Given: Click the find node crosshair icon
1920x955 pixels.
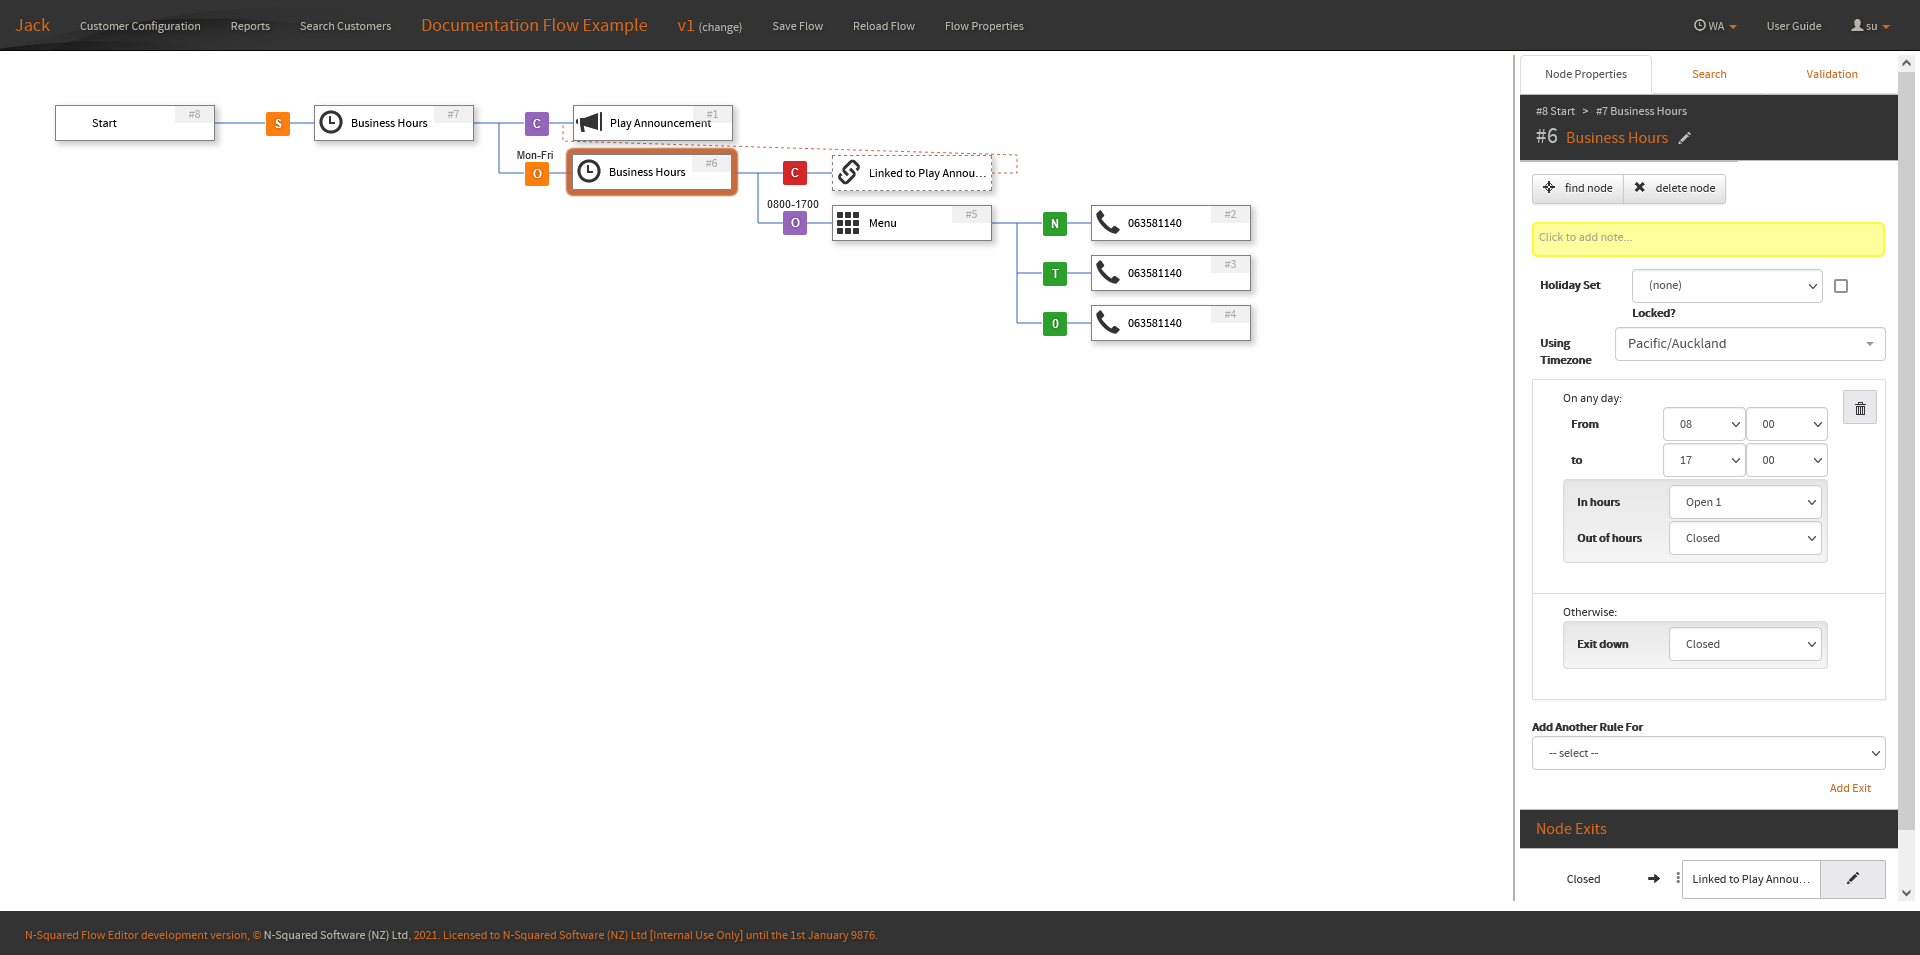Looking at the screenshot, I should pyautogui.click(x=1551, y=188).
